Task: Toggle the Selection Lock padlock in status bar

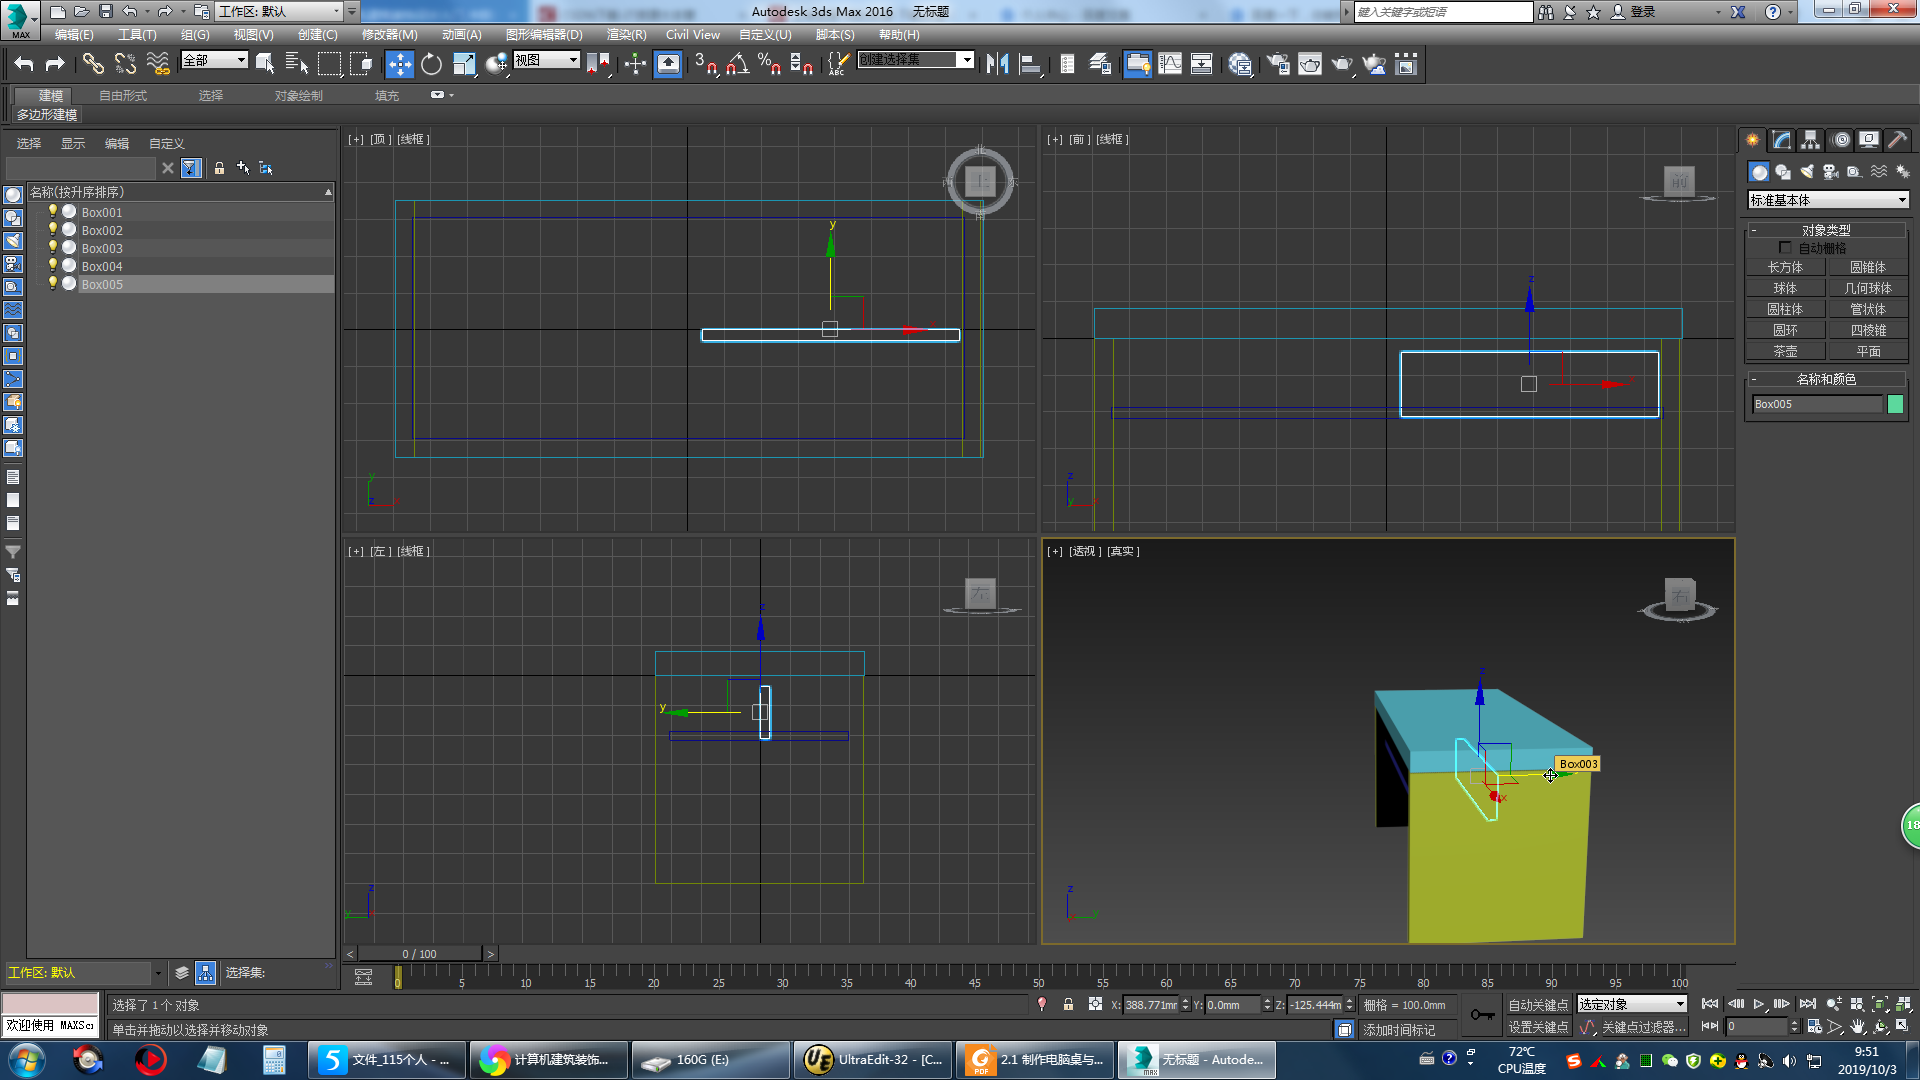Action: tap(1068, 1004)
